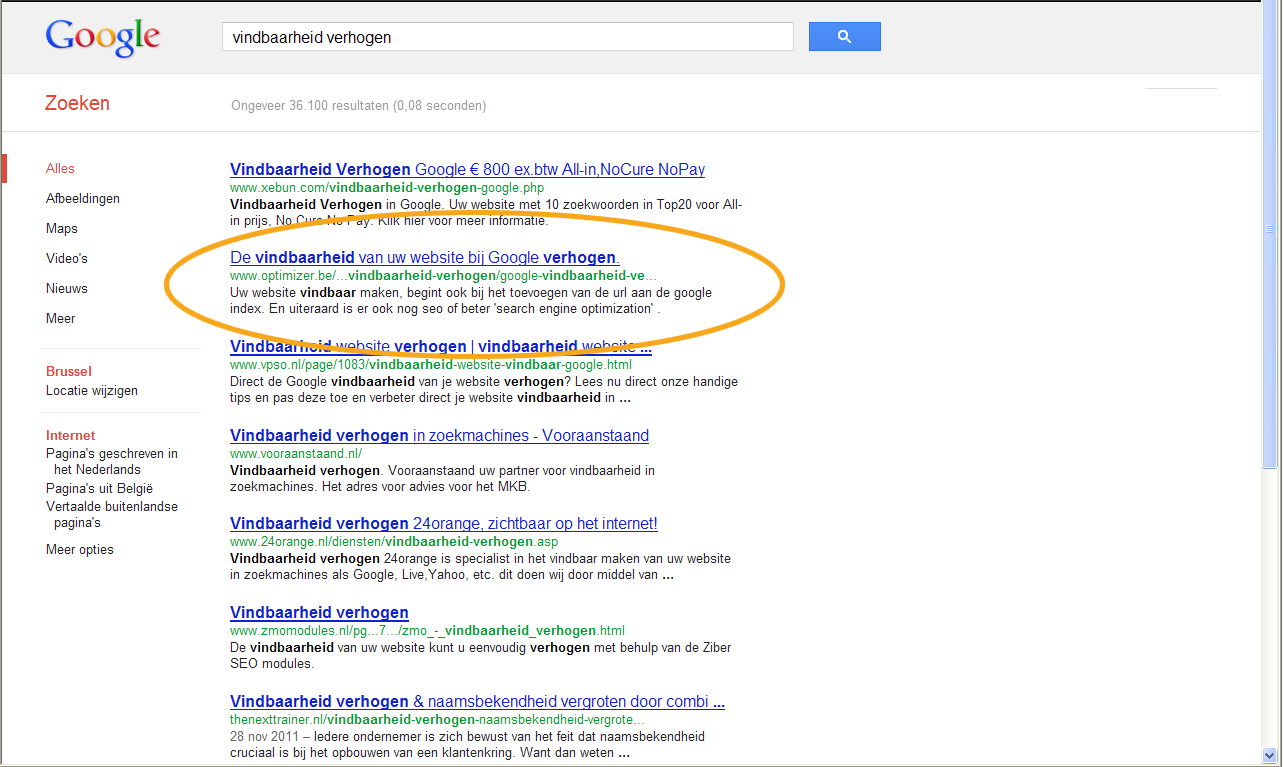Screen dimensions: 1284x767
Task: Click the www.vpso.nl green URL
Action: click(x=430, y=365)
